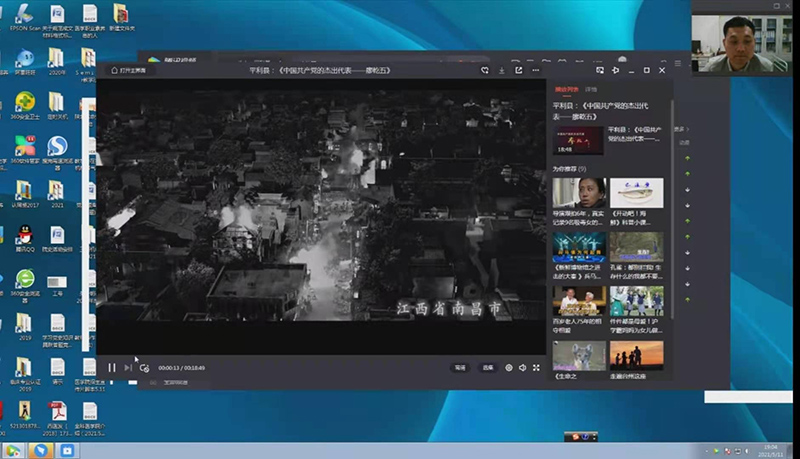Open recommended blue stage performance thumbnail
Screen dimensions: 800x459
tap(579, 247)
